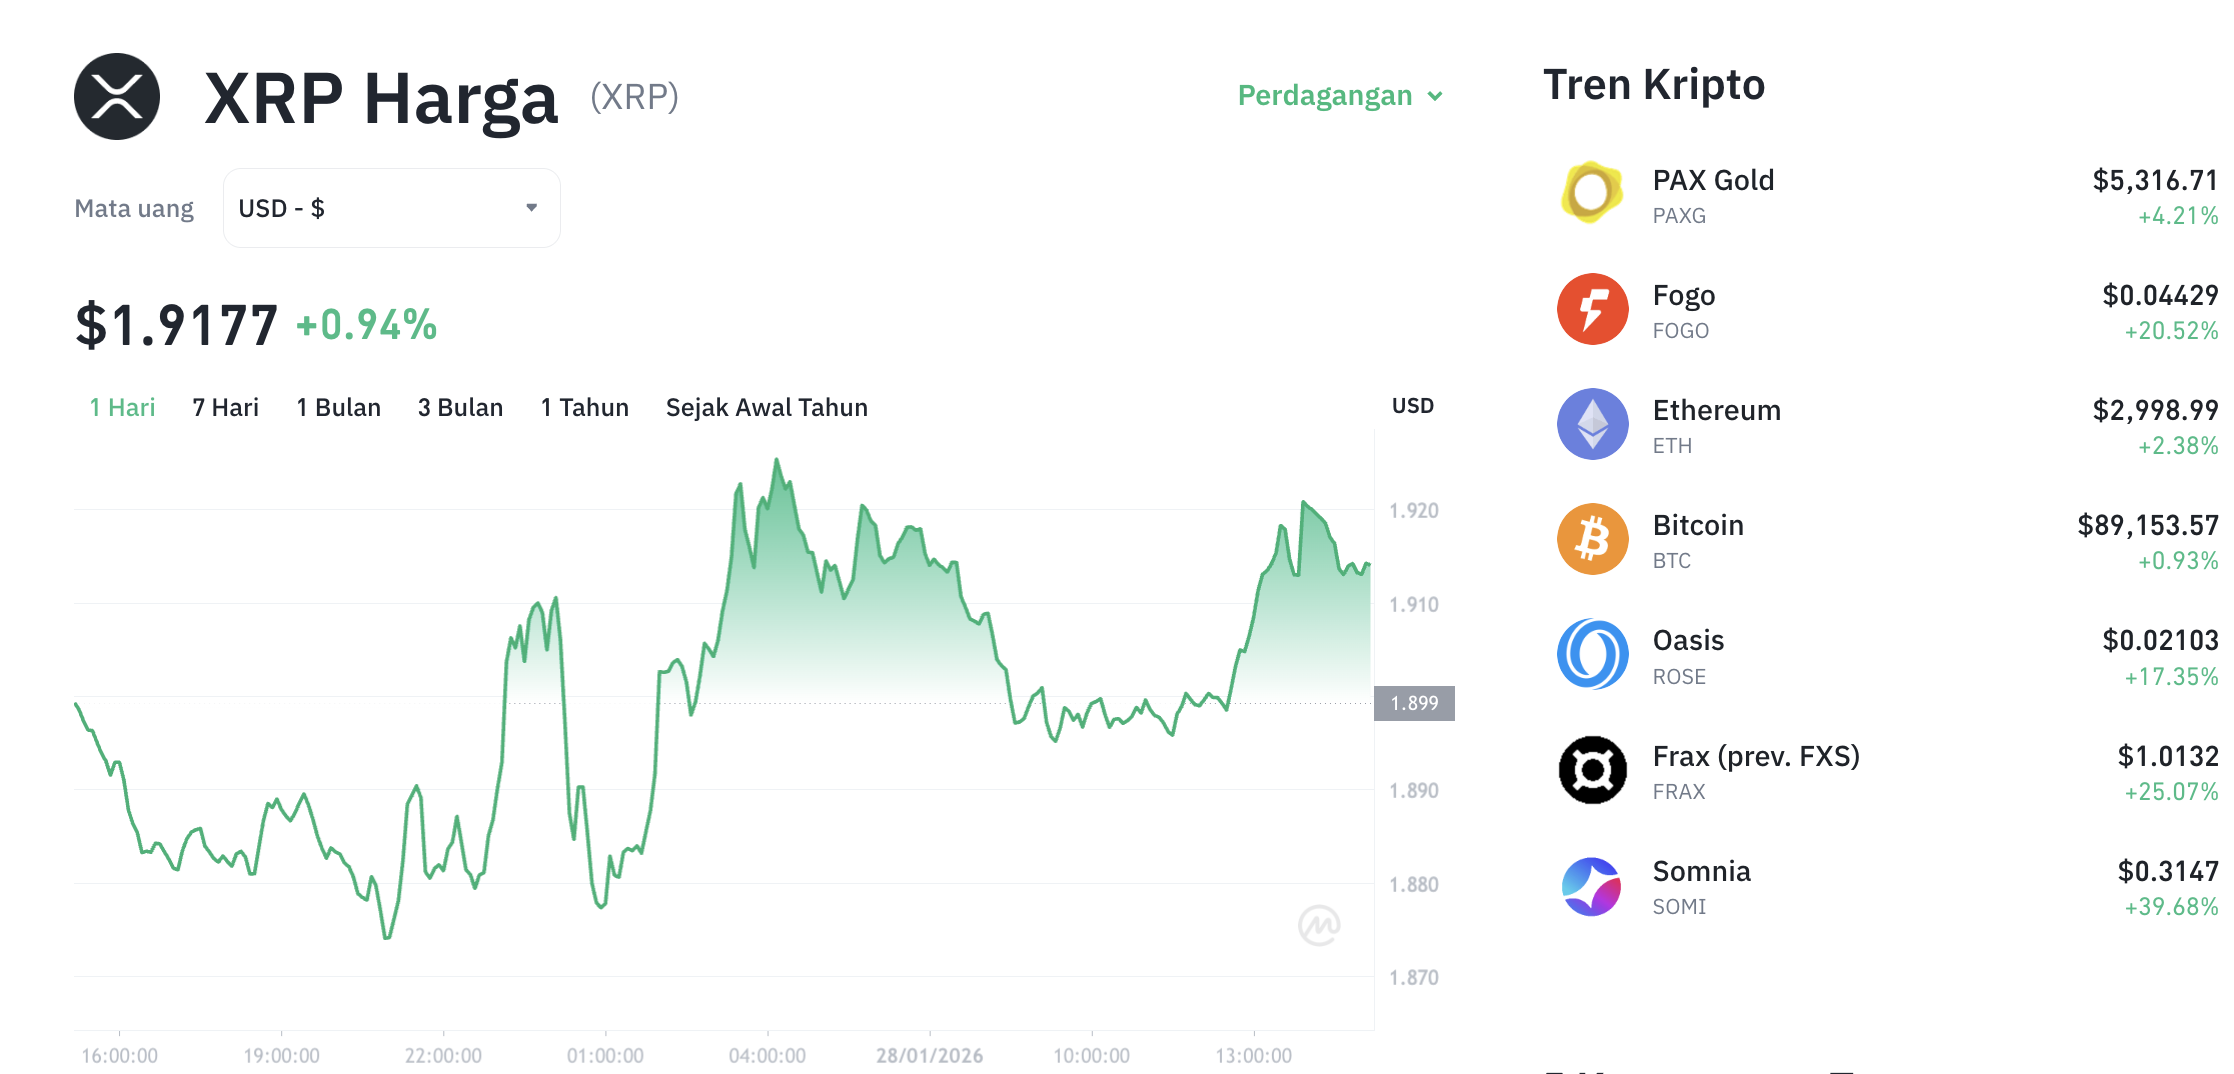Toggle the 1 Hari time range
Viewport: 2234px width, 1074px height.
[122, 407]
